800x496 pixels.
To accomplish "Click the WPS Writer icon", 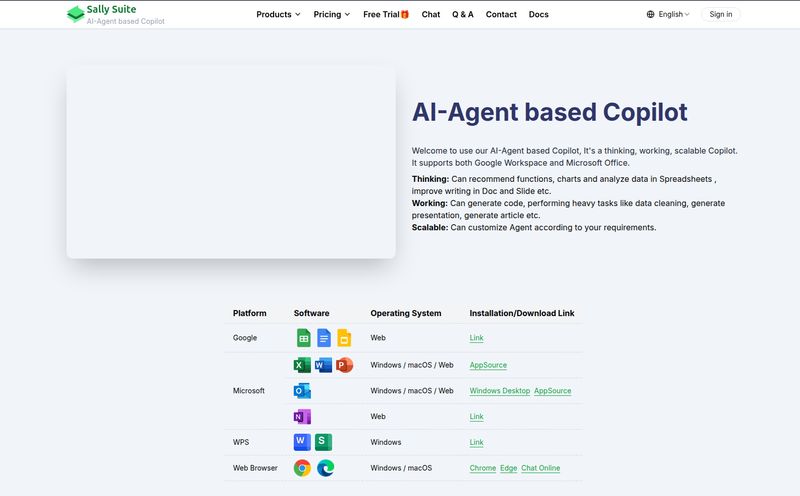I will point(302,442).
